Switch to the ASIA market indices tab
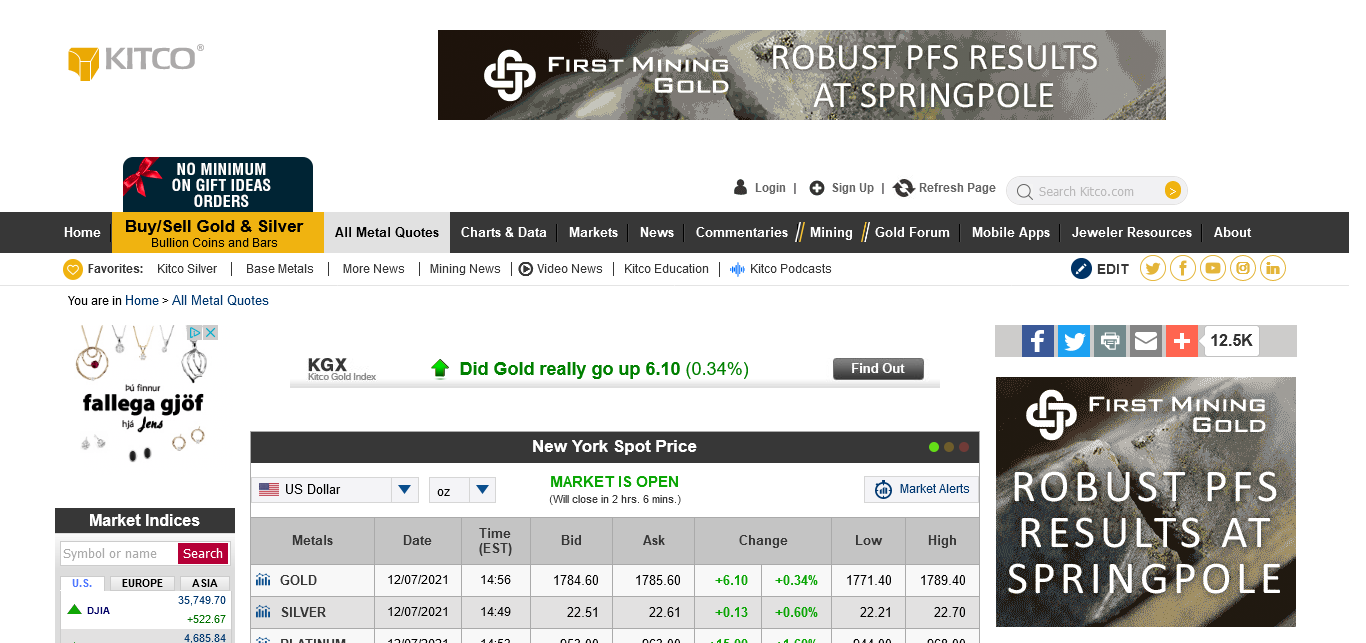Viewport: 1366px width, 643px height. [204, 583]
